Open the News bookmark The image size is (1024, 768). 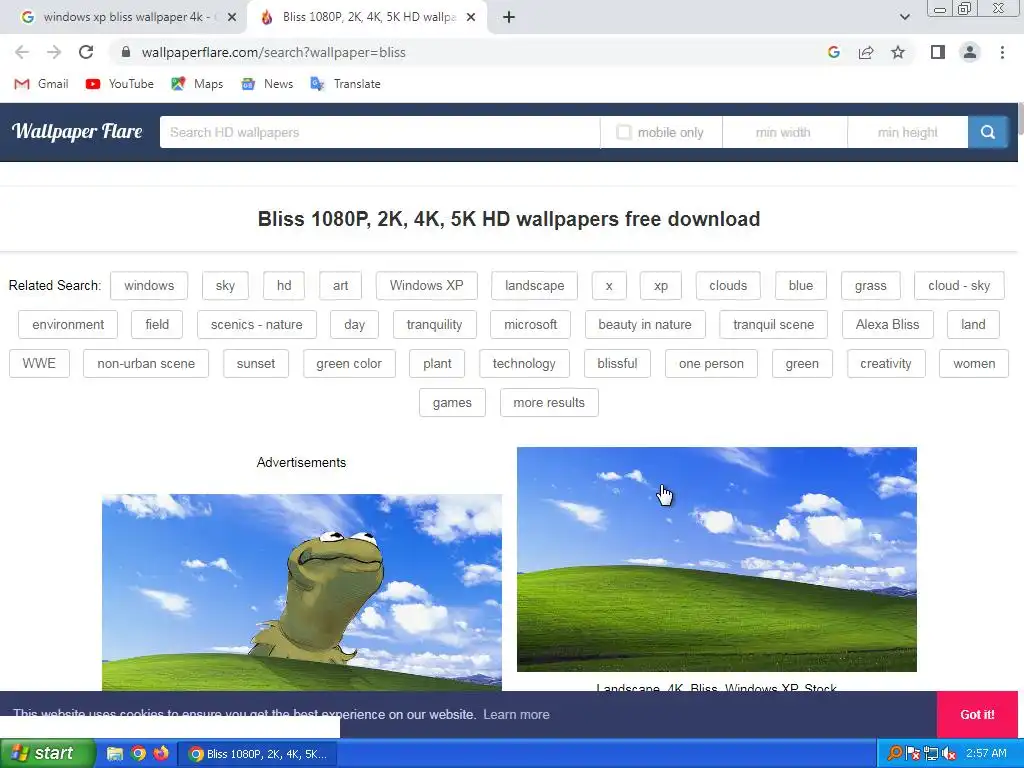(267, 84)
